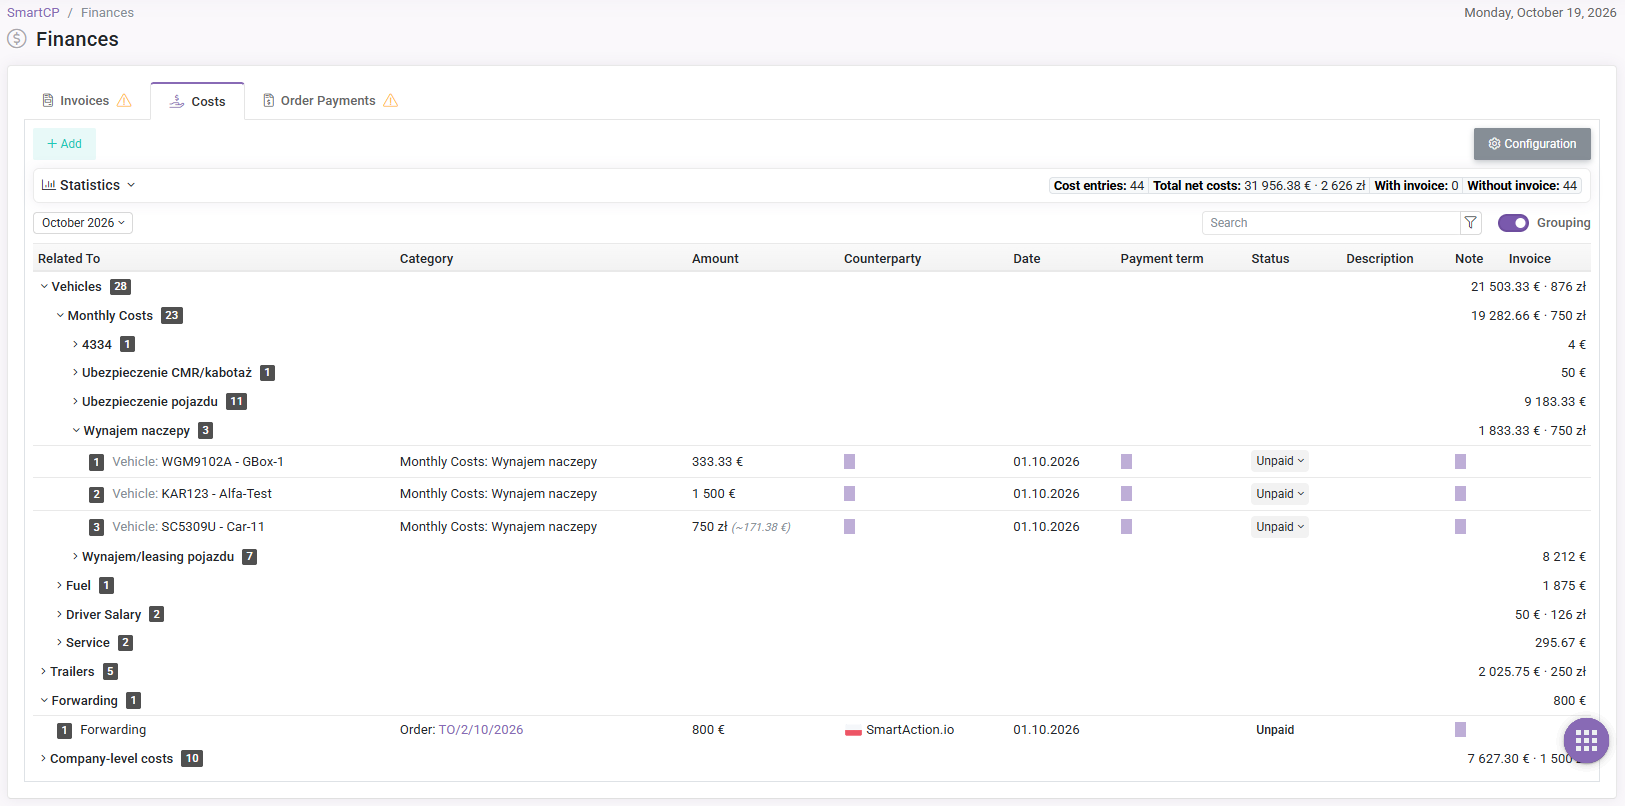Click the Finances dollar circle icon

(x=17, y=39)
